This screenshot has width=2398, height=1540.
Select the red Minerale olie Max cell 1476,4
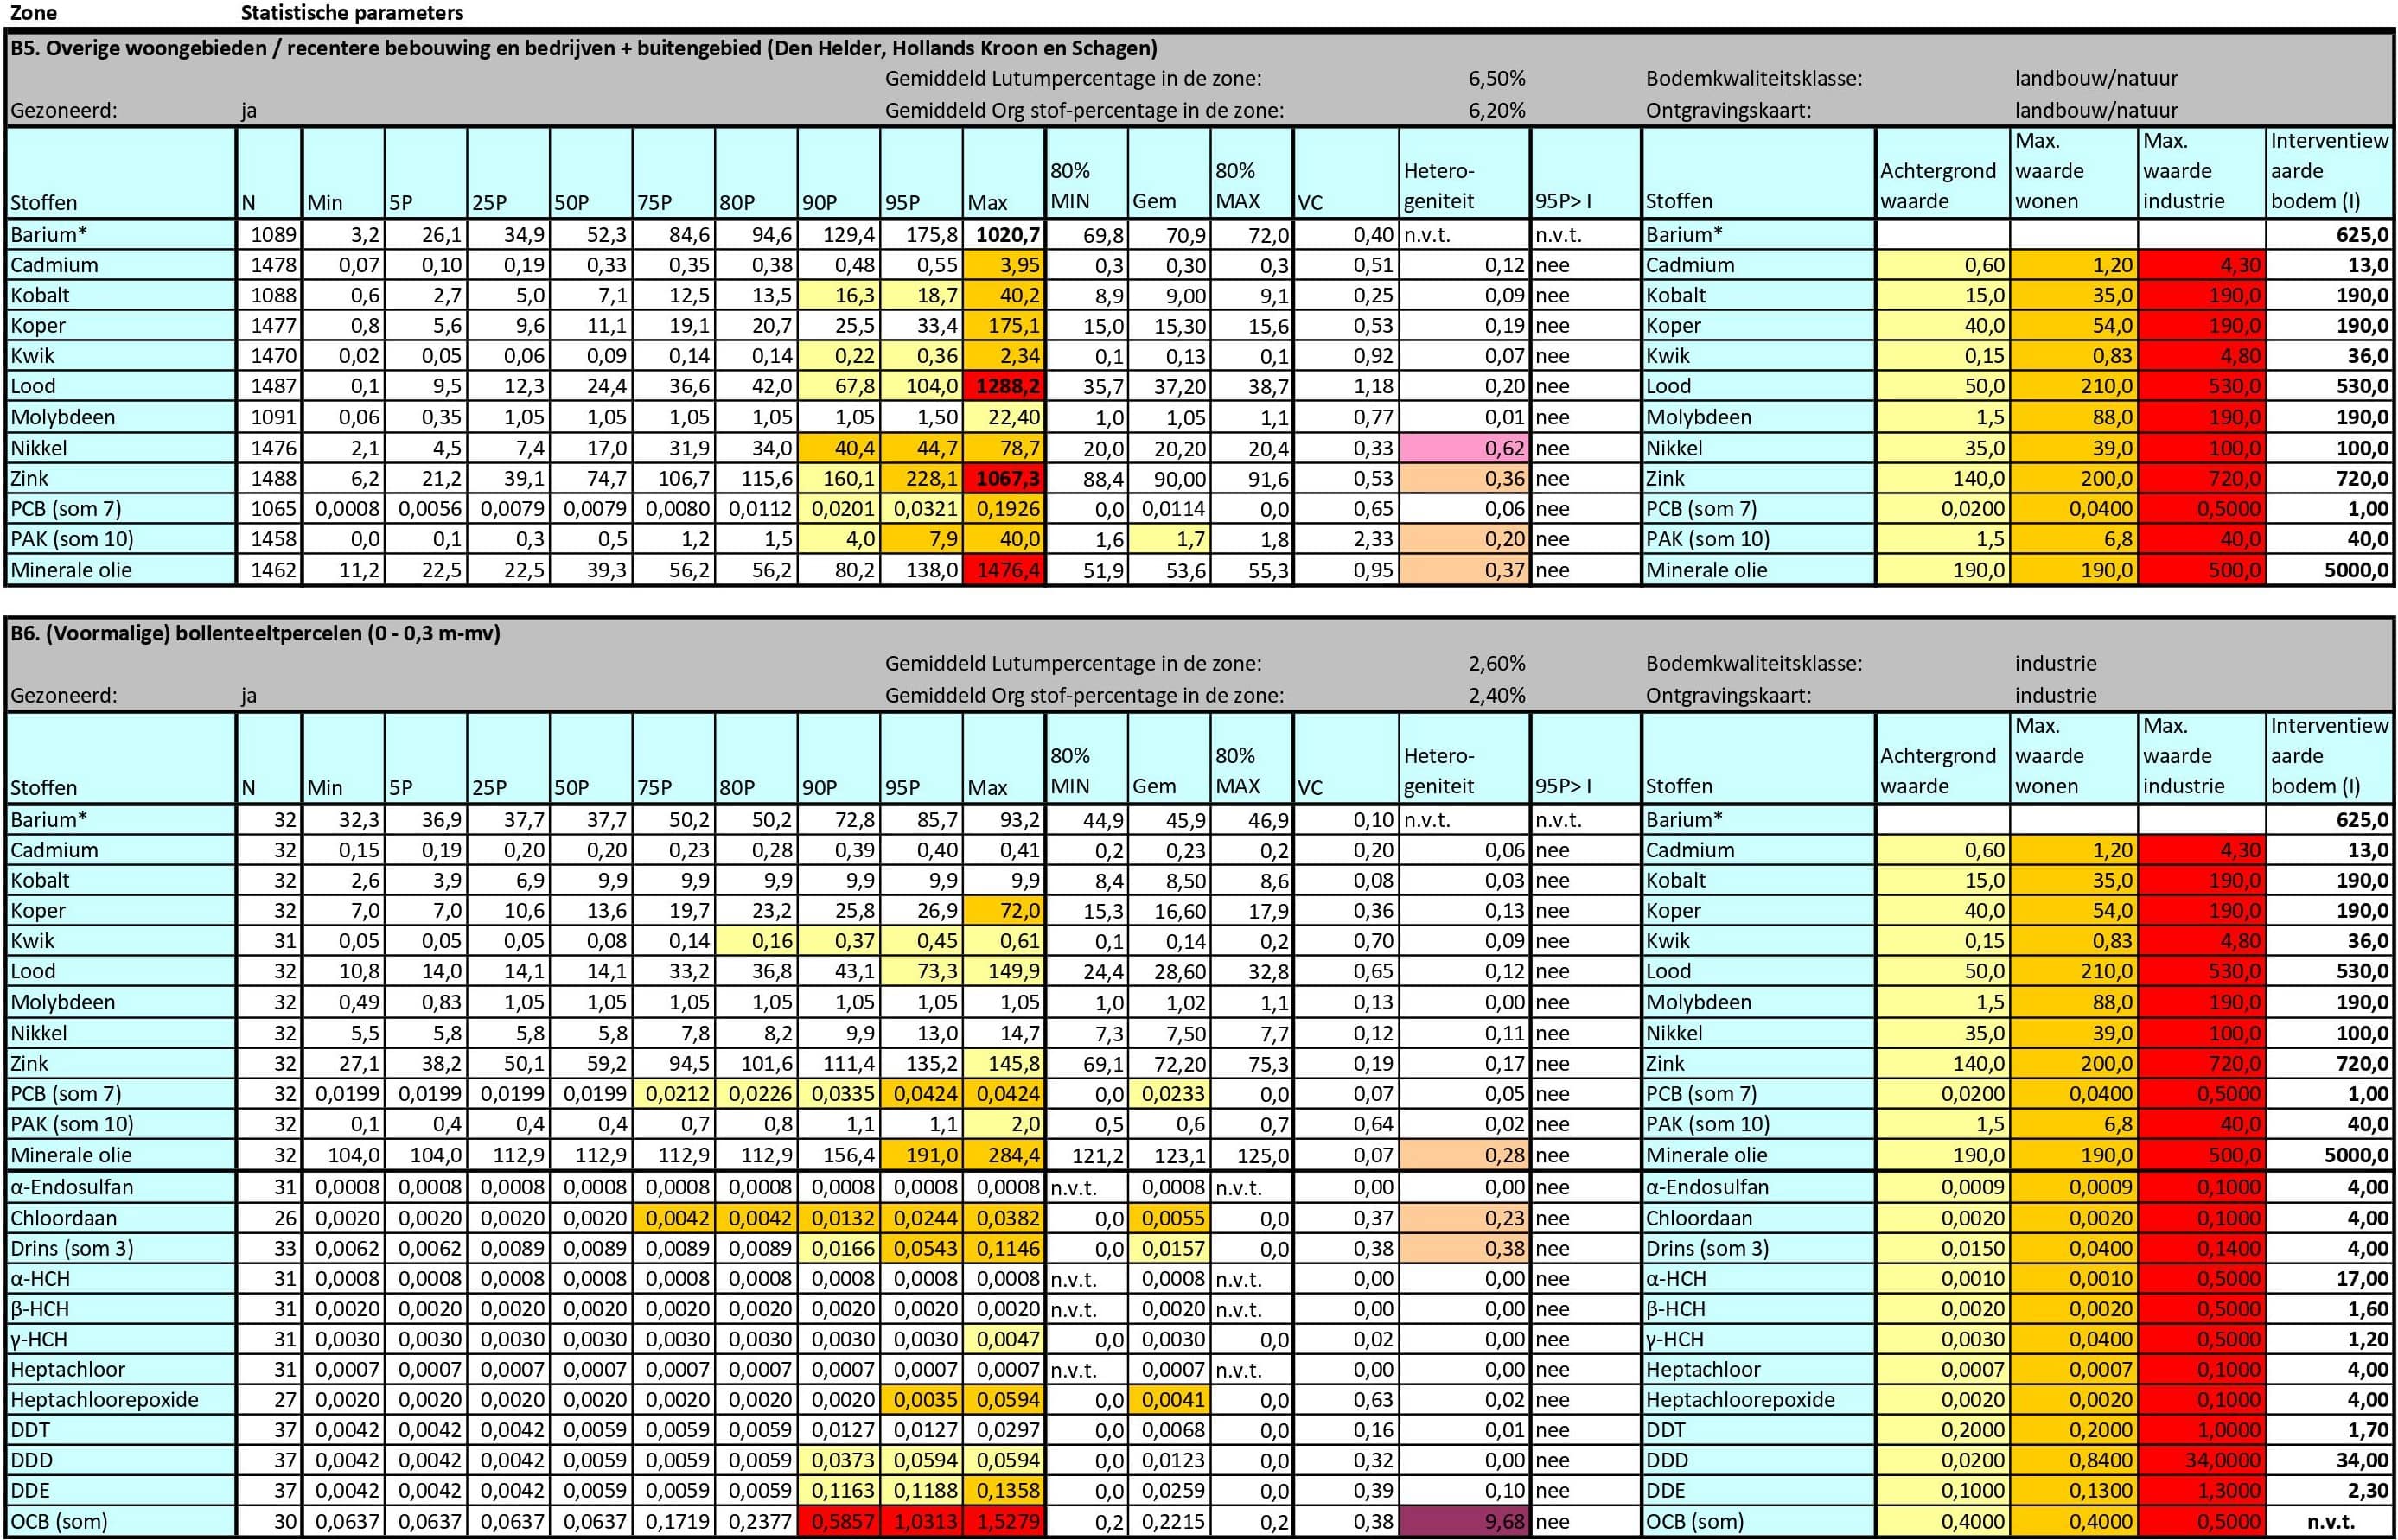pyautogui.click(x=1005, y=570)
